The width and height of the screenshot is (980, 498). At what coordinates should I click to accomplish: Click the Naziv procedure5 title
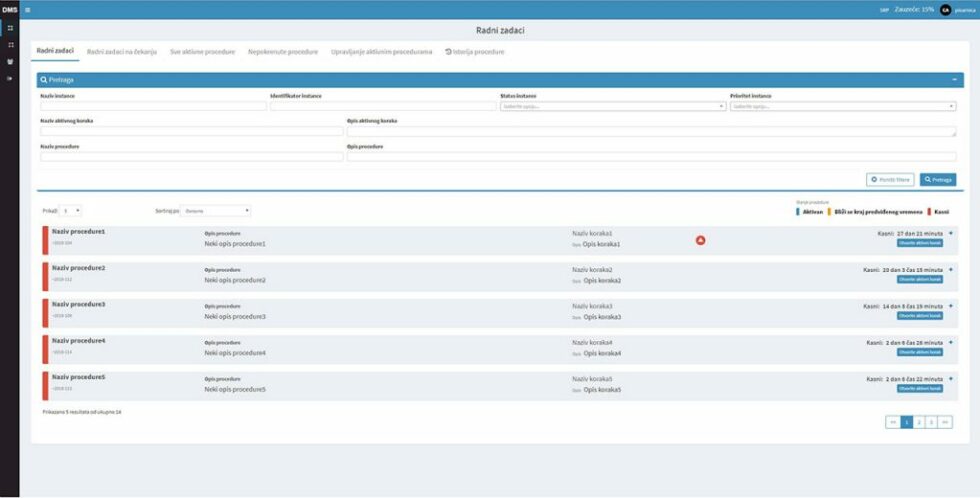pyautogui.click(x=79, y=377)
